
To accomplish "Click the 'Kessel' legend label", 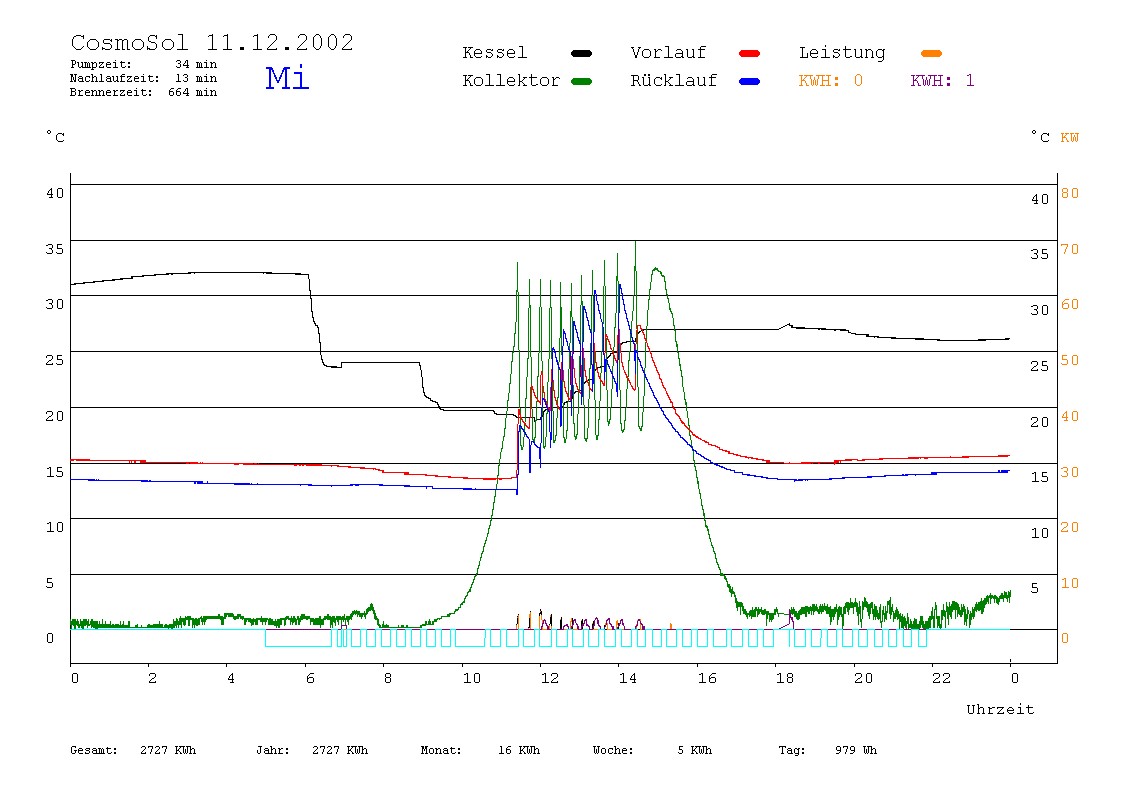I will (494, 53).
